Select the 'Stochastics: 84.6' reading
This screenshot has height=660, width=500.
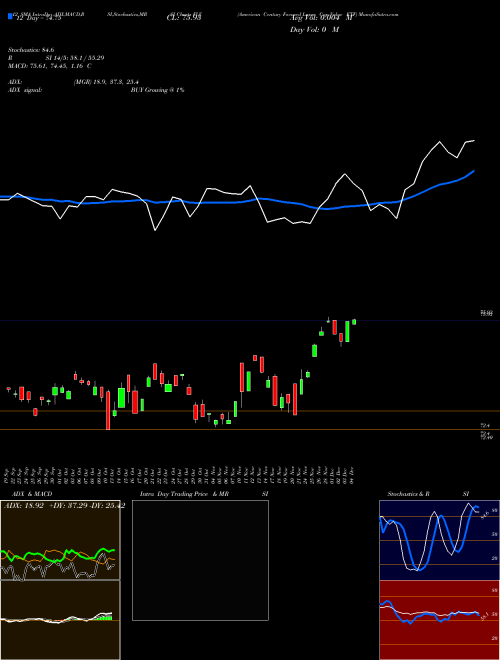pos(31,50)
